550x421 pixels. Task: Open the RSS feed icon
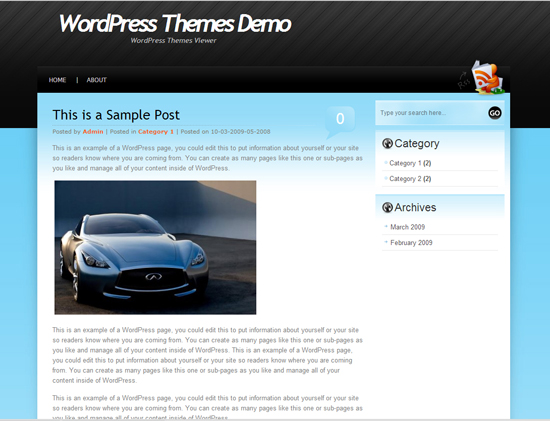coord(488,78)
